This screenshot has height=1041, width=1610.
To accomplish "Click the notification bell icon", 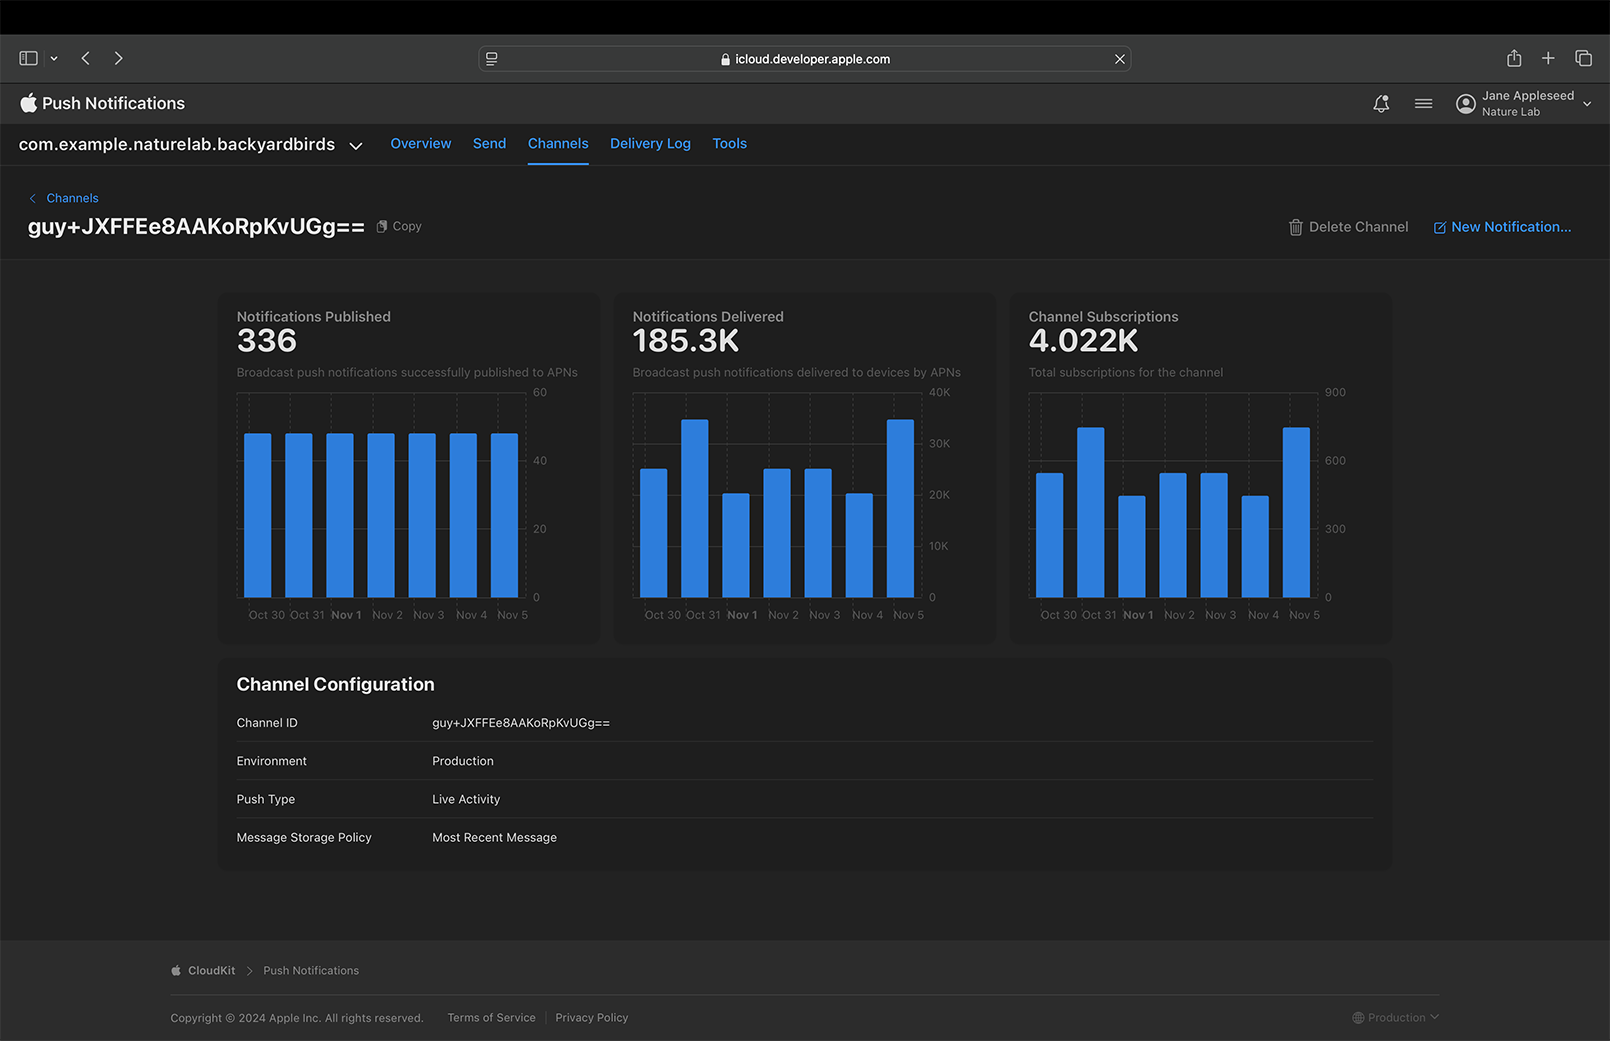I will [1381, 103].
